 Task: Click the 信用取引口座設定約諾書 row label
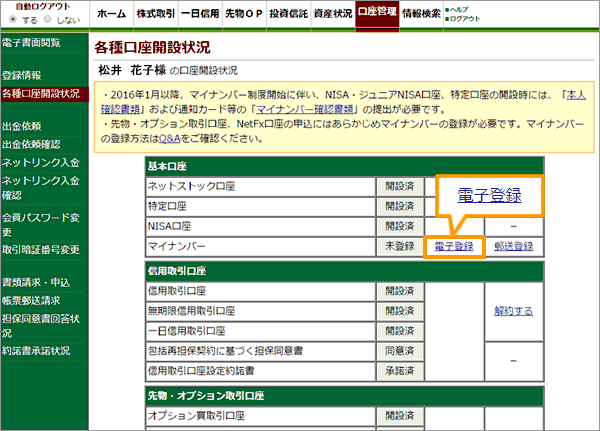(x=201, y=371)
